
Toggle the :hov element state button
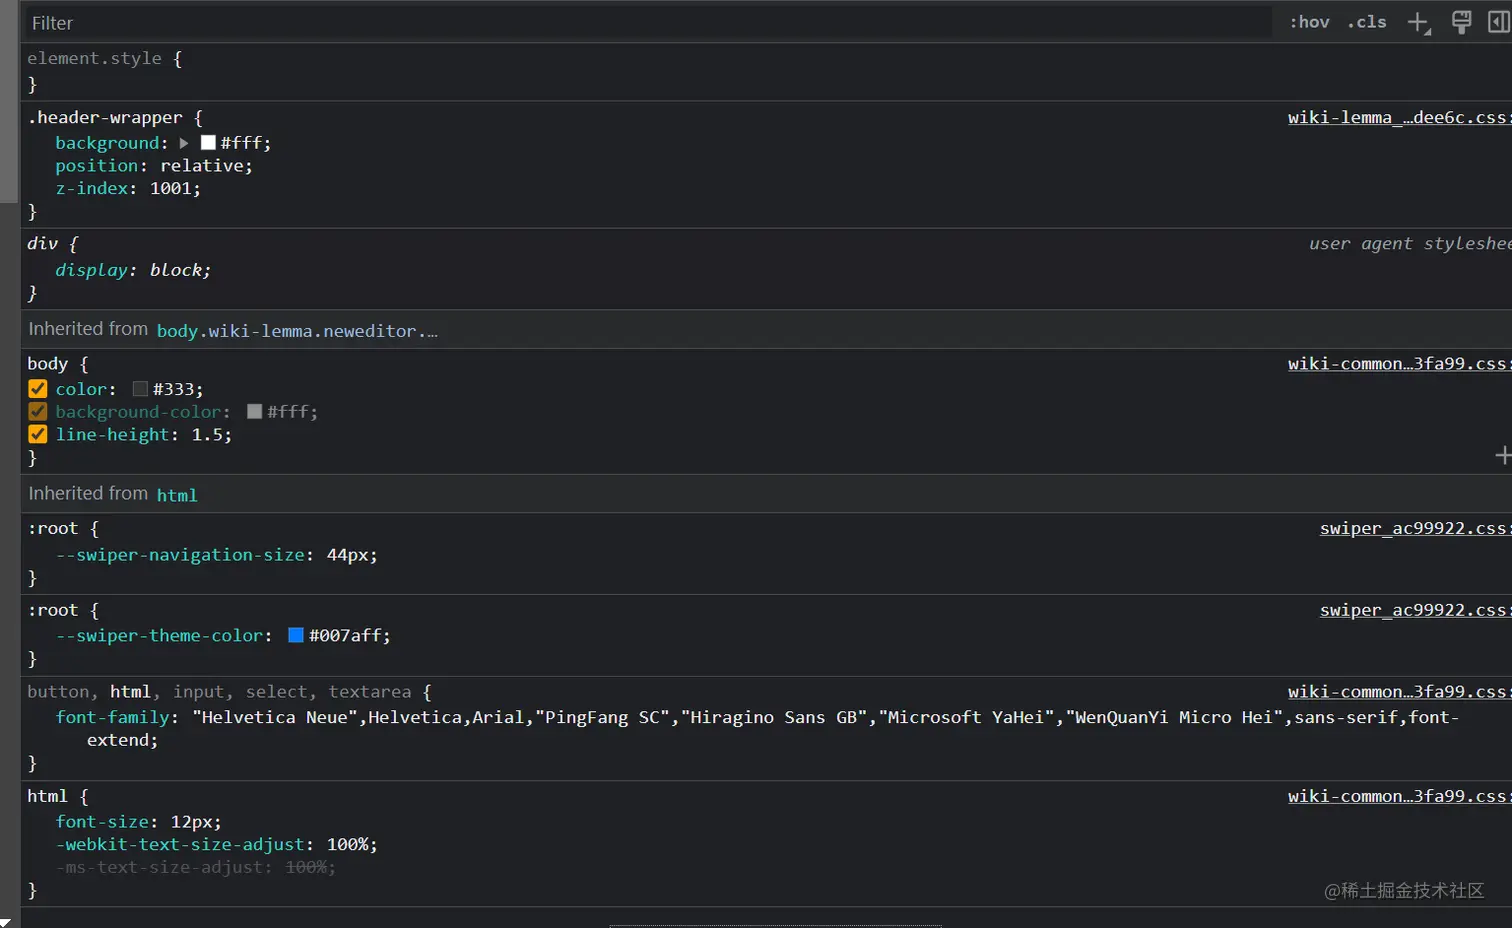click(x=1309, y=22)
